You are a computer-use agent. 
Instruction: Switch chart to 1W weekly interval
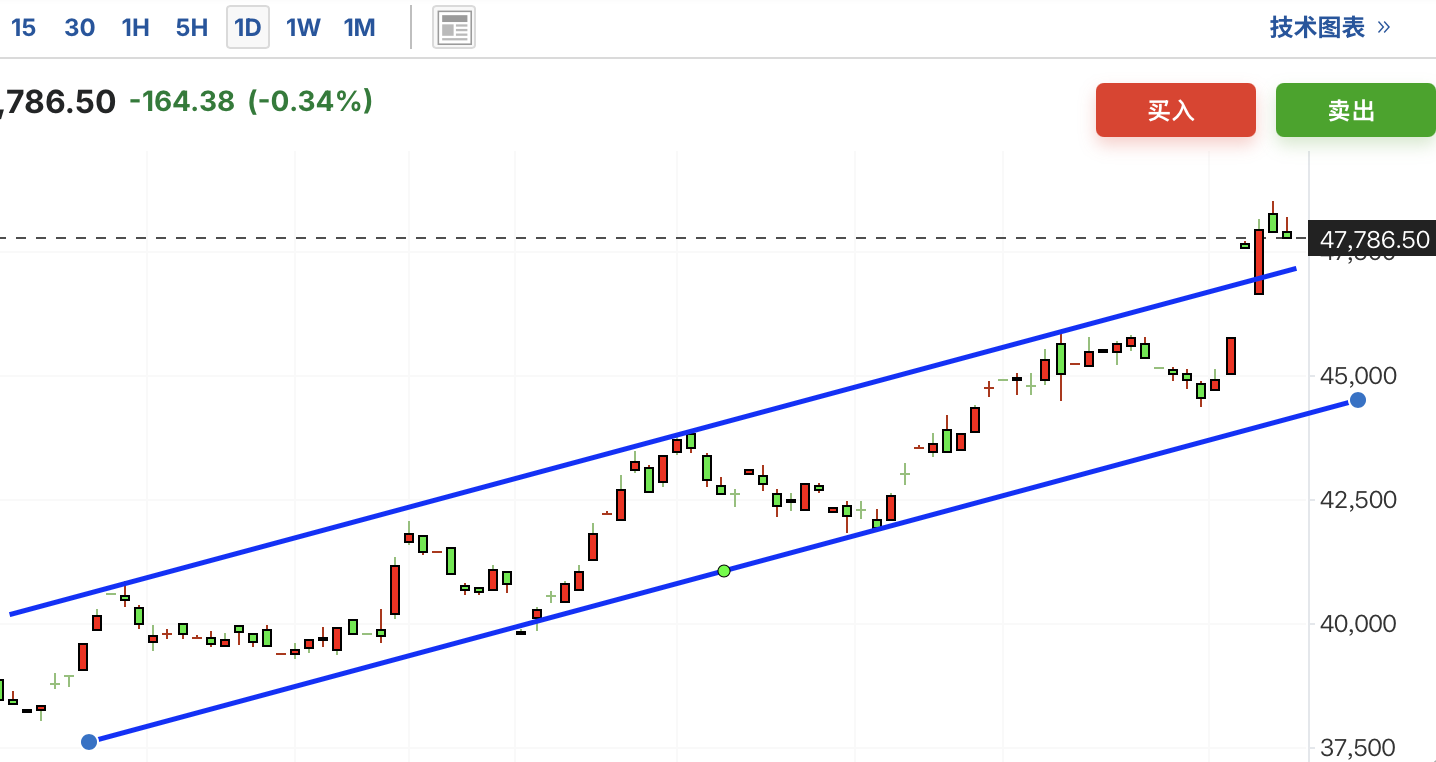coord(303,27)
